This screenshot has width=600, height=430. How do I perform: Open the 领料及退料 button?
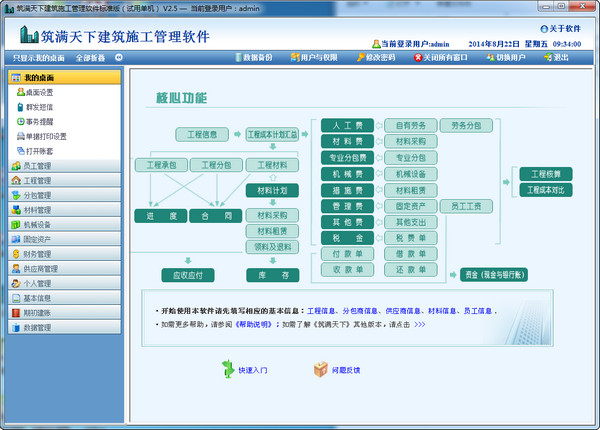click(x=272, y=247)
